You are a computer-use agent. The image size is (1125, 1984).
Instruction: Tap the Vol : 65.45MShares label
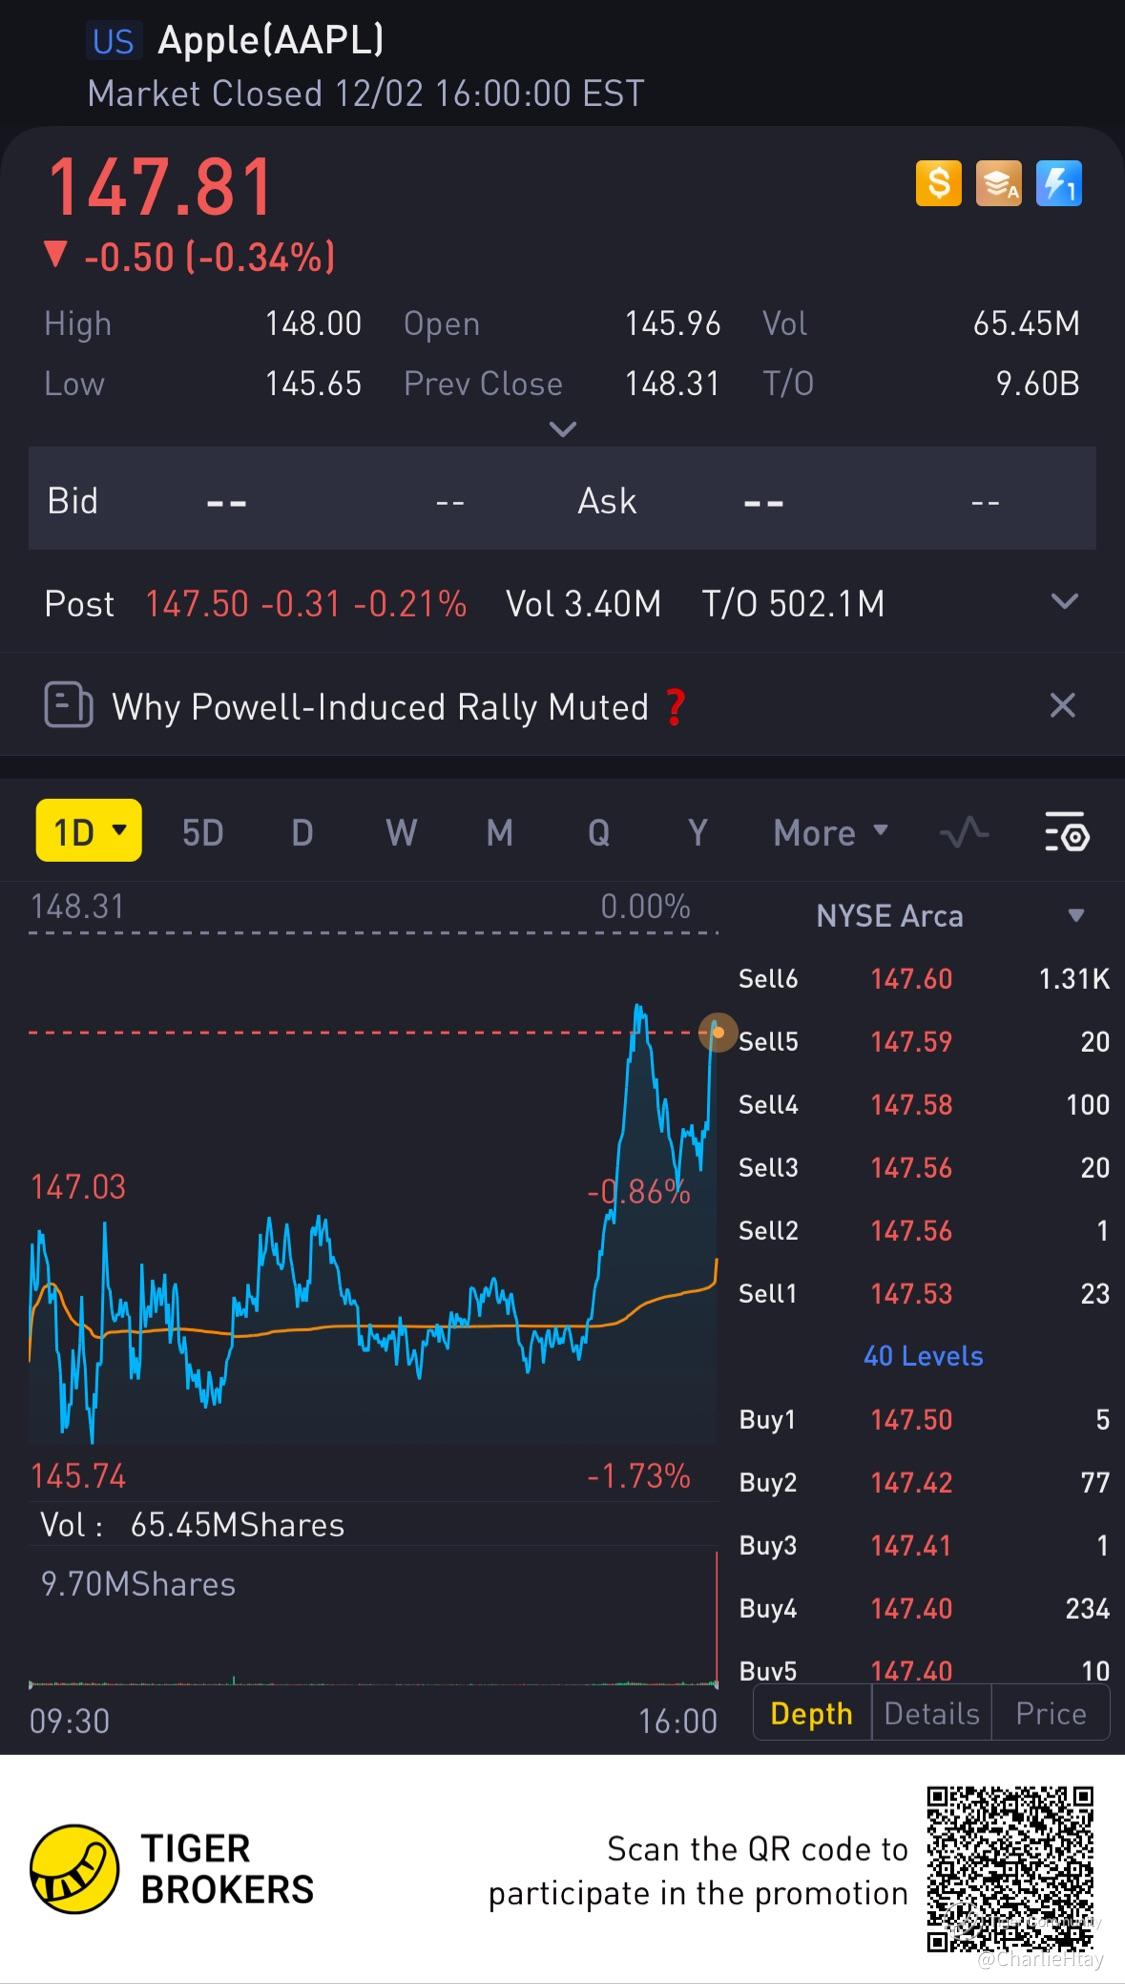pos(192,1524)
